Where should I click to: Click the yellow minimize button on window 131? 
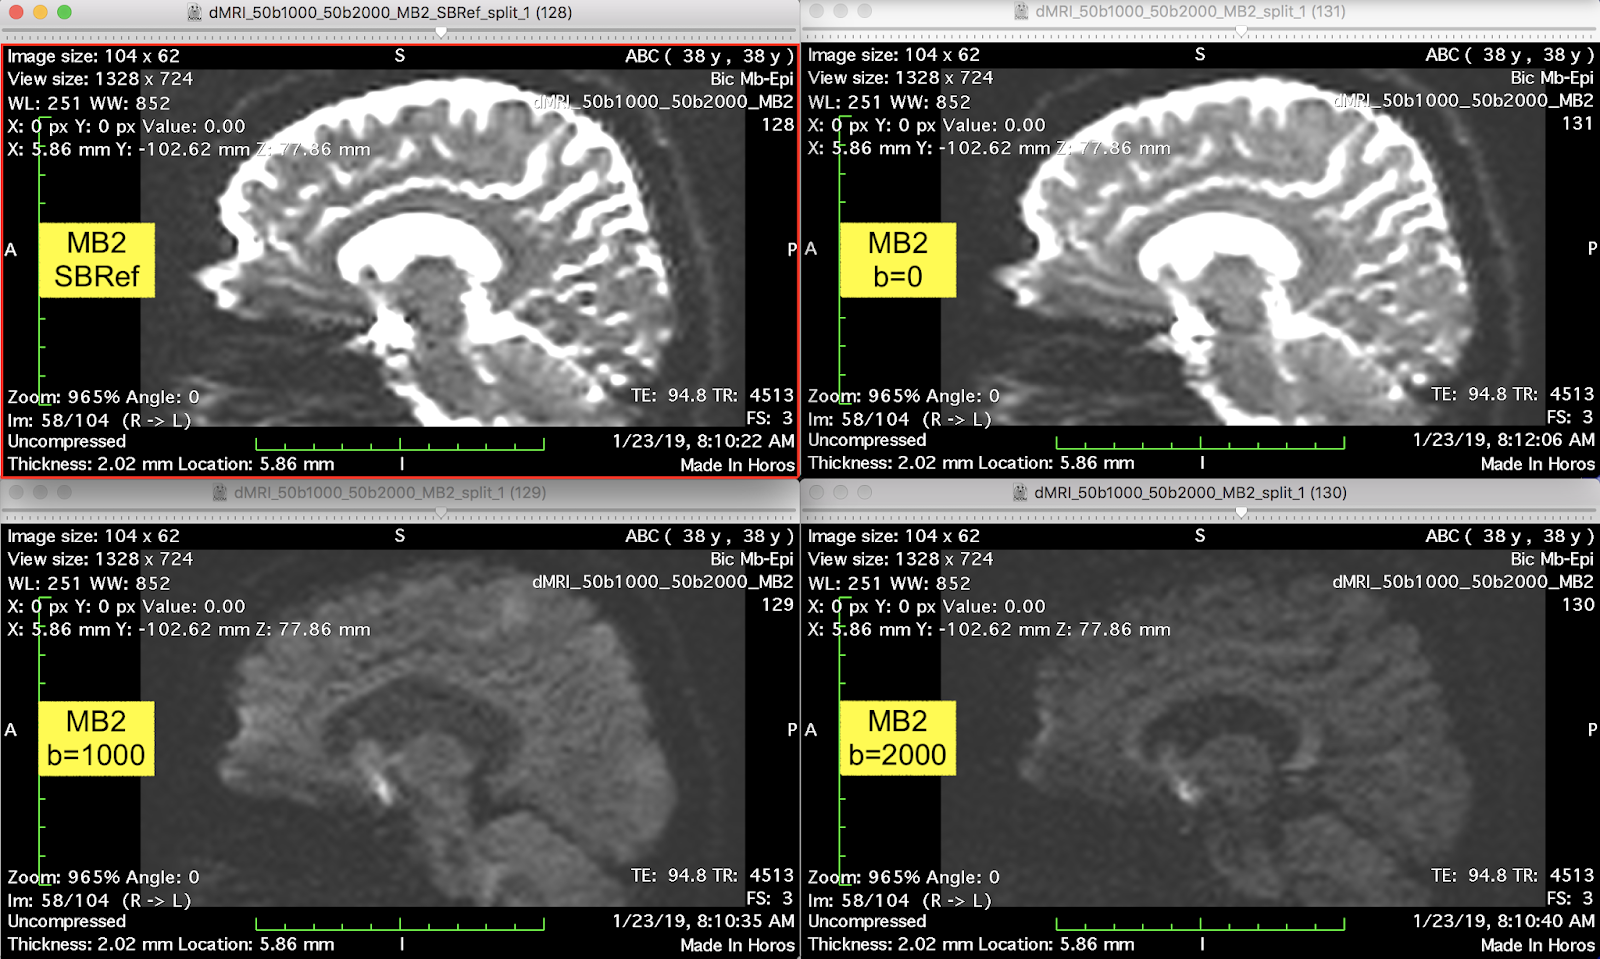pos(838,13)
